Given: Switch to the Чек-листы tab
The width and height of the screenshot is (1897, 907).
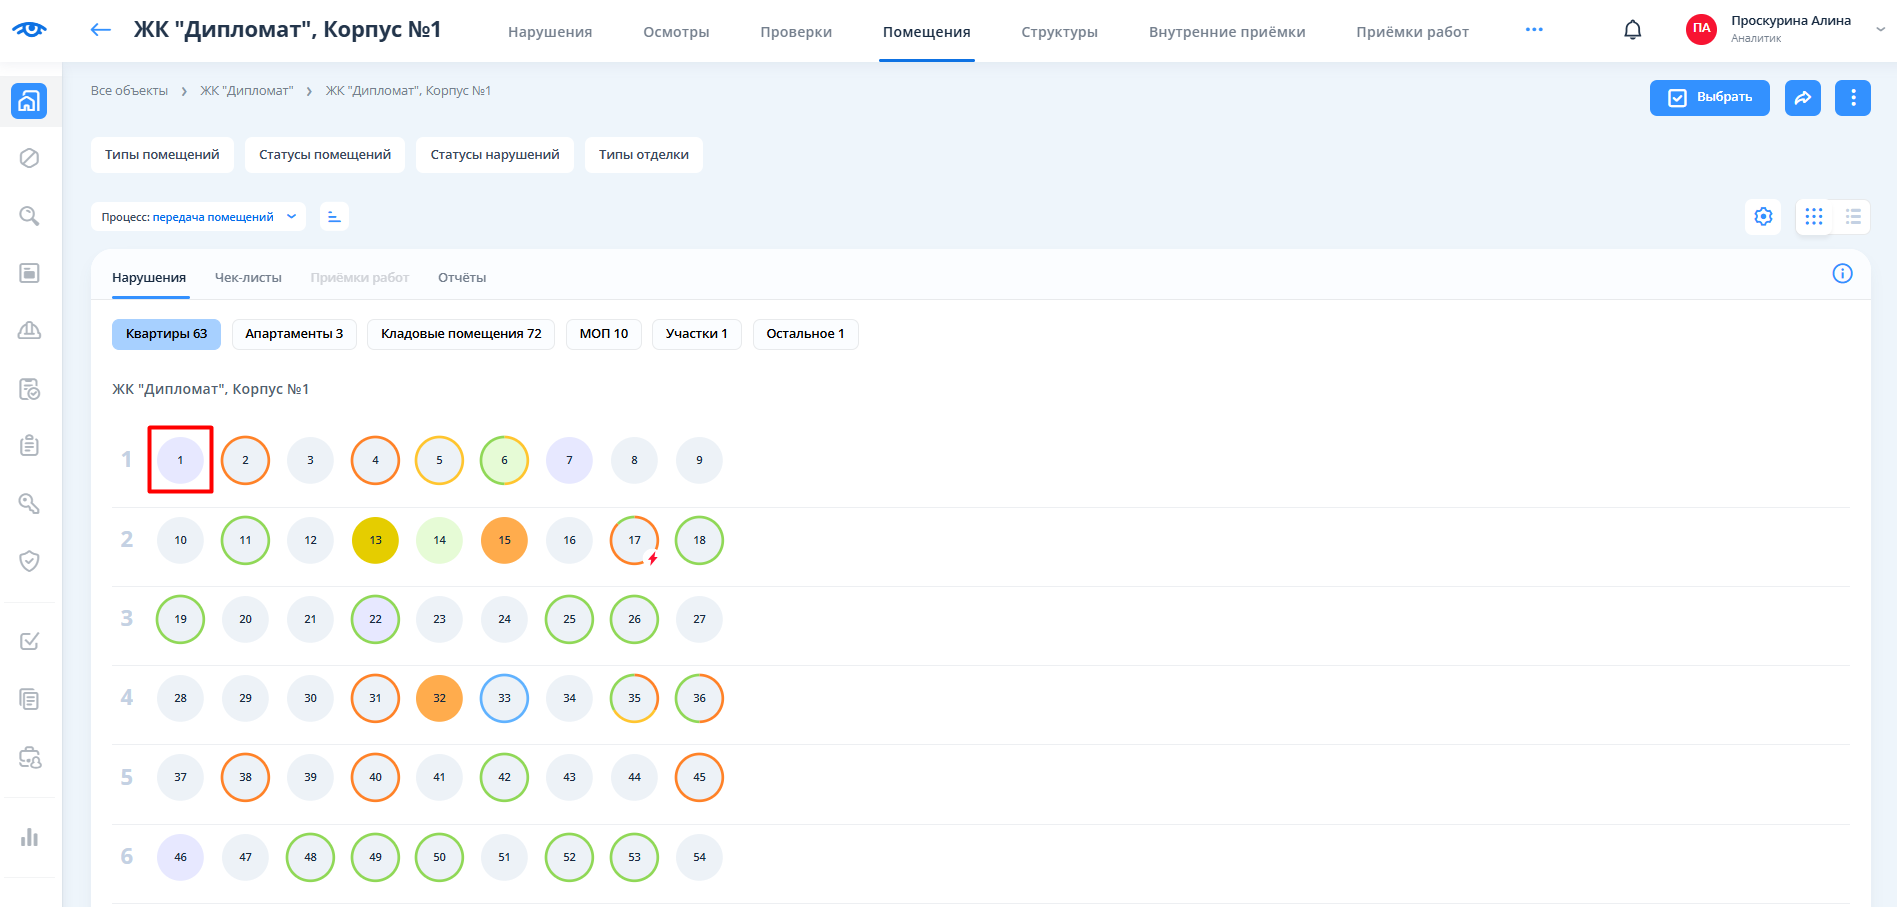Looking at the screenshot, I should tap(248, 278).
